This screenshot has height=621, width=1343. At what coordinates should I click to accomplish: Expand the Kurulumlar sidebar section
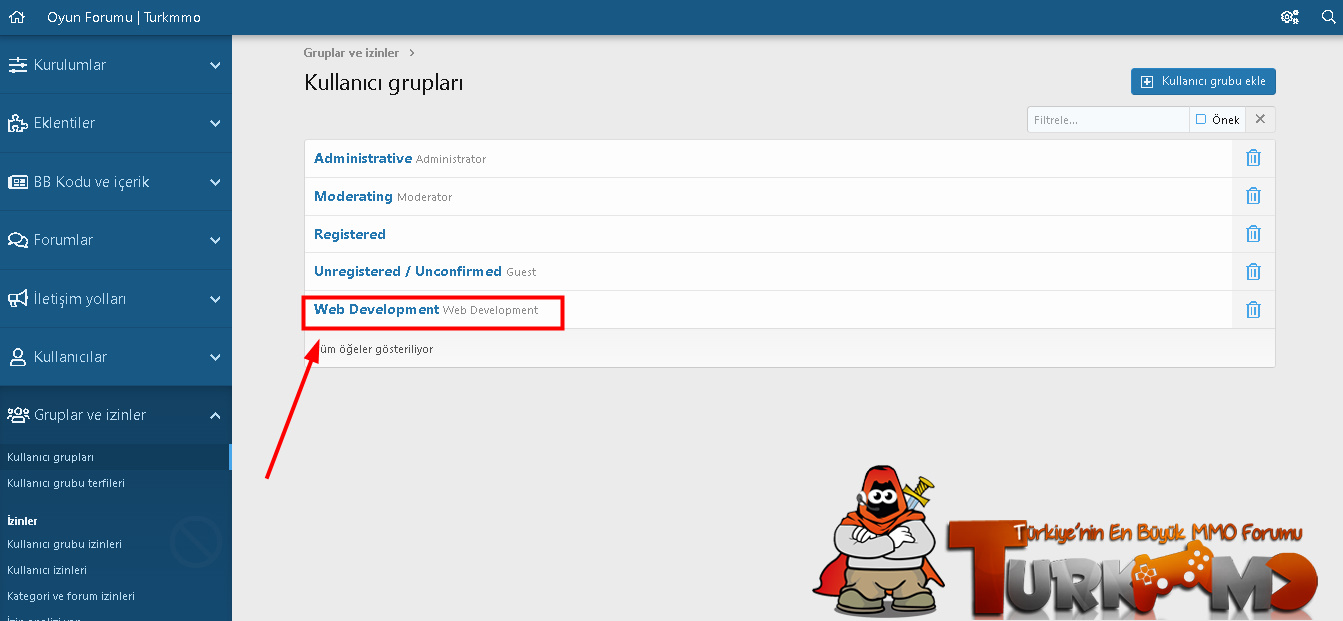(x=115, y=65)
